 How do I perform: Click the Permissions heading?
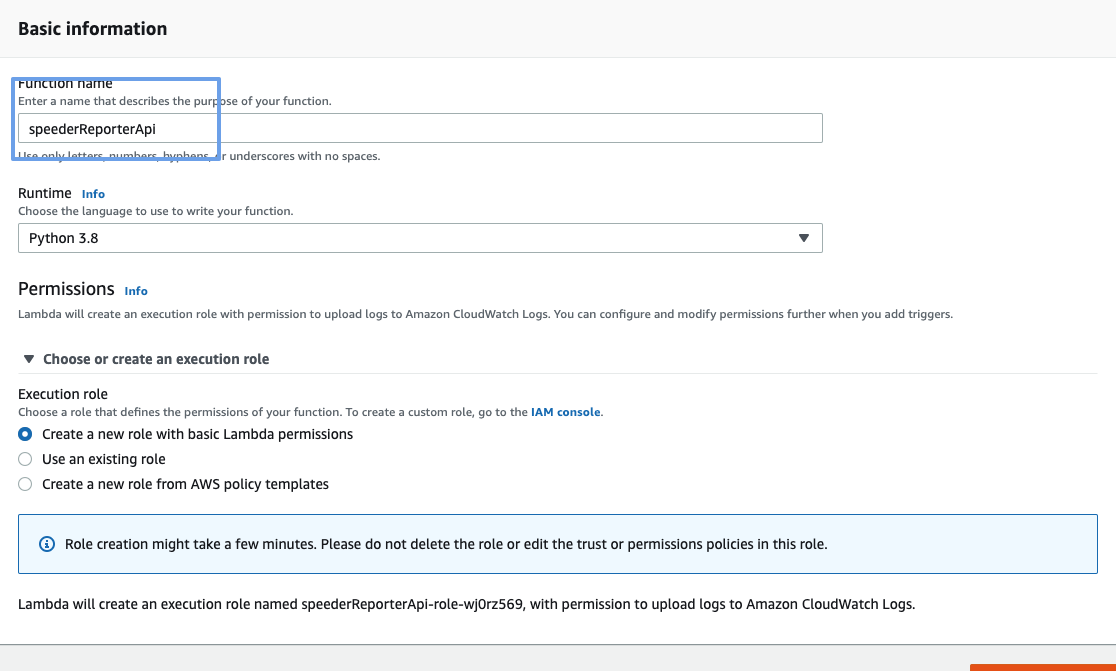(66, 289)
